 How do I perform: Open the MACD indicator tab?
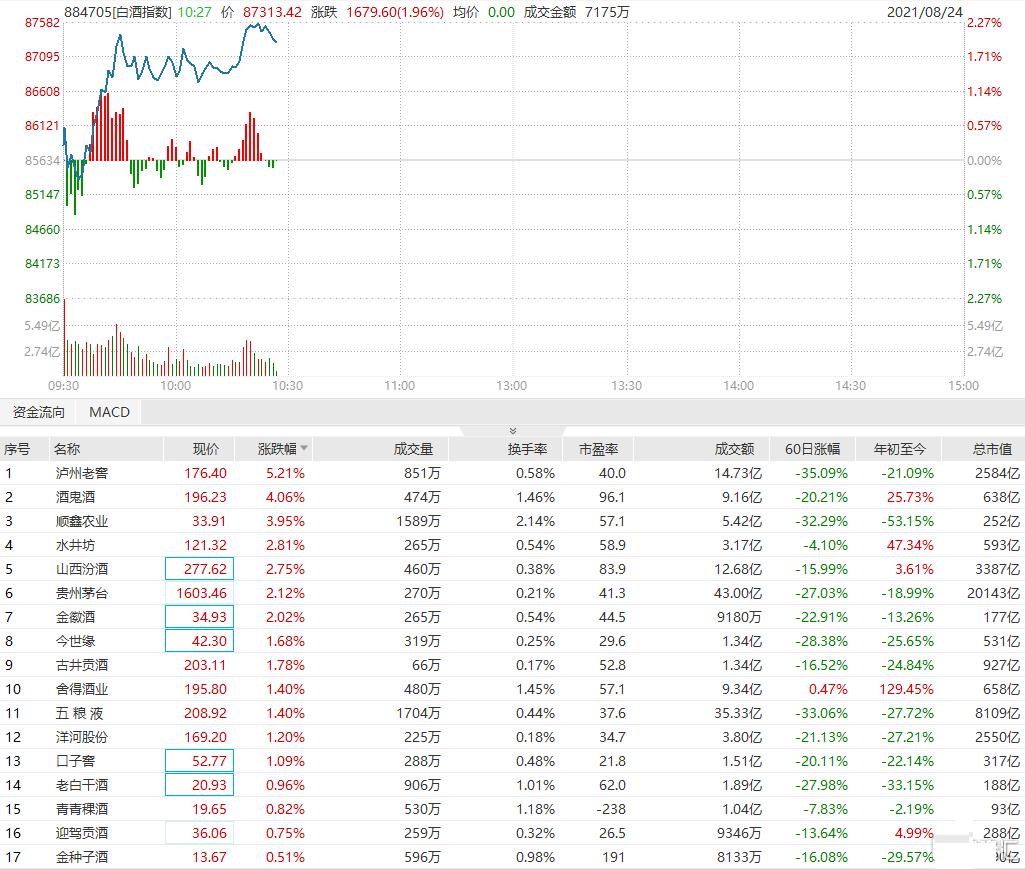click(x=109, y=412)
